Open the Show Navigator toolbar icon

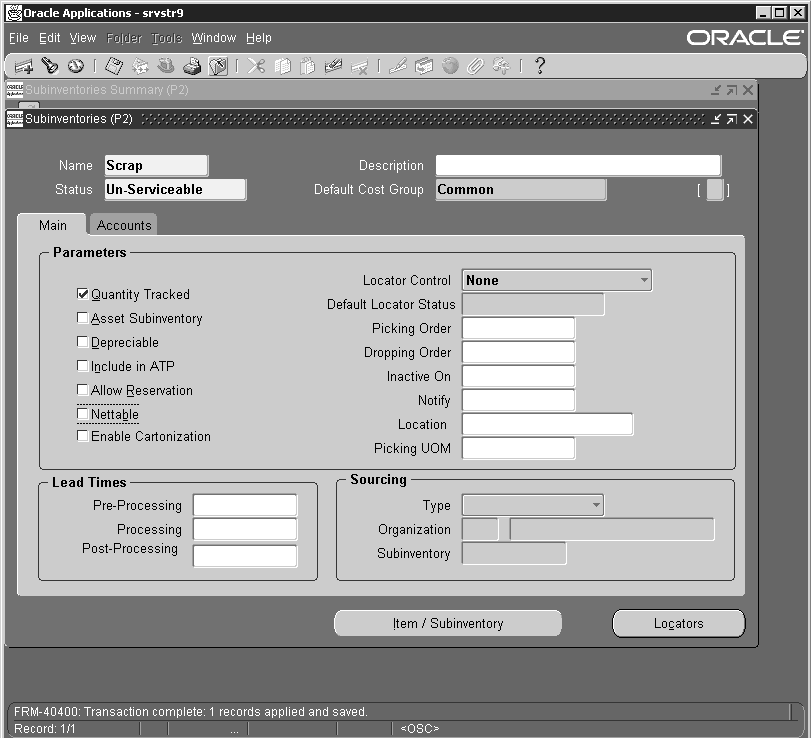click(x=76, y=66)
